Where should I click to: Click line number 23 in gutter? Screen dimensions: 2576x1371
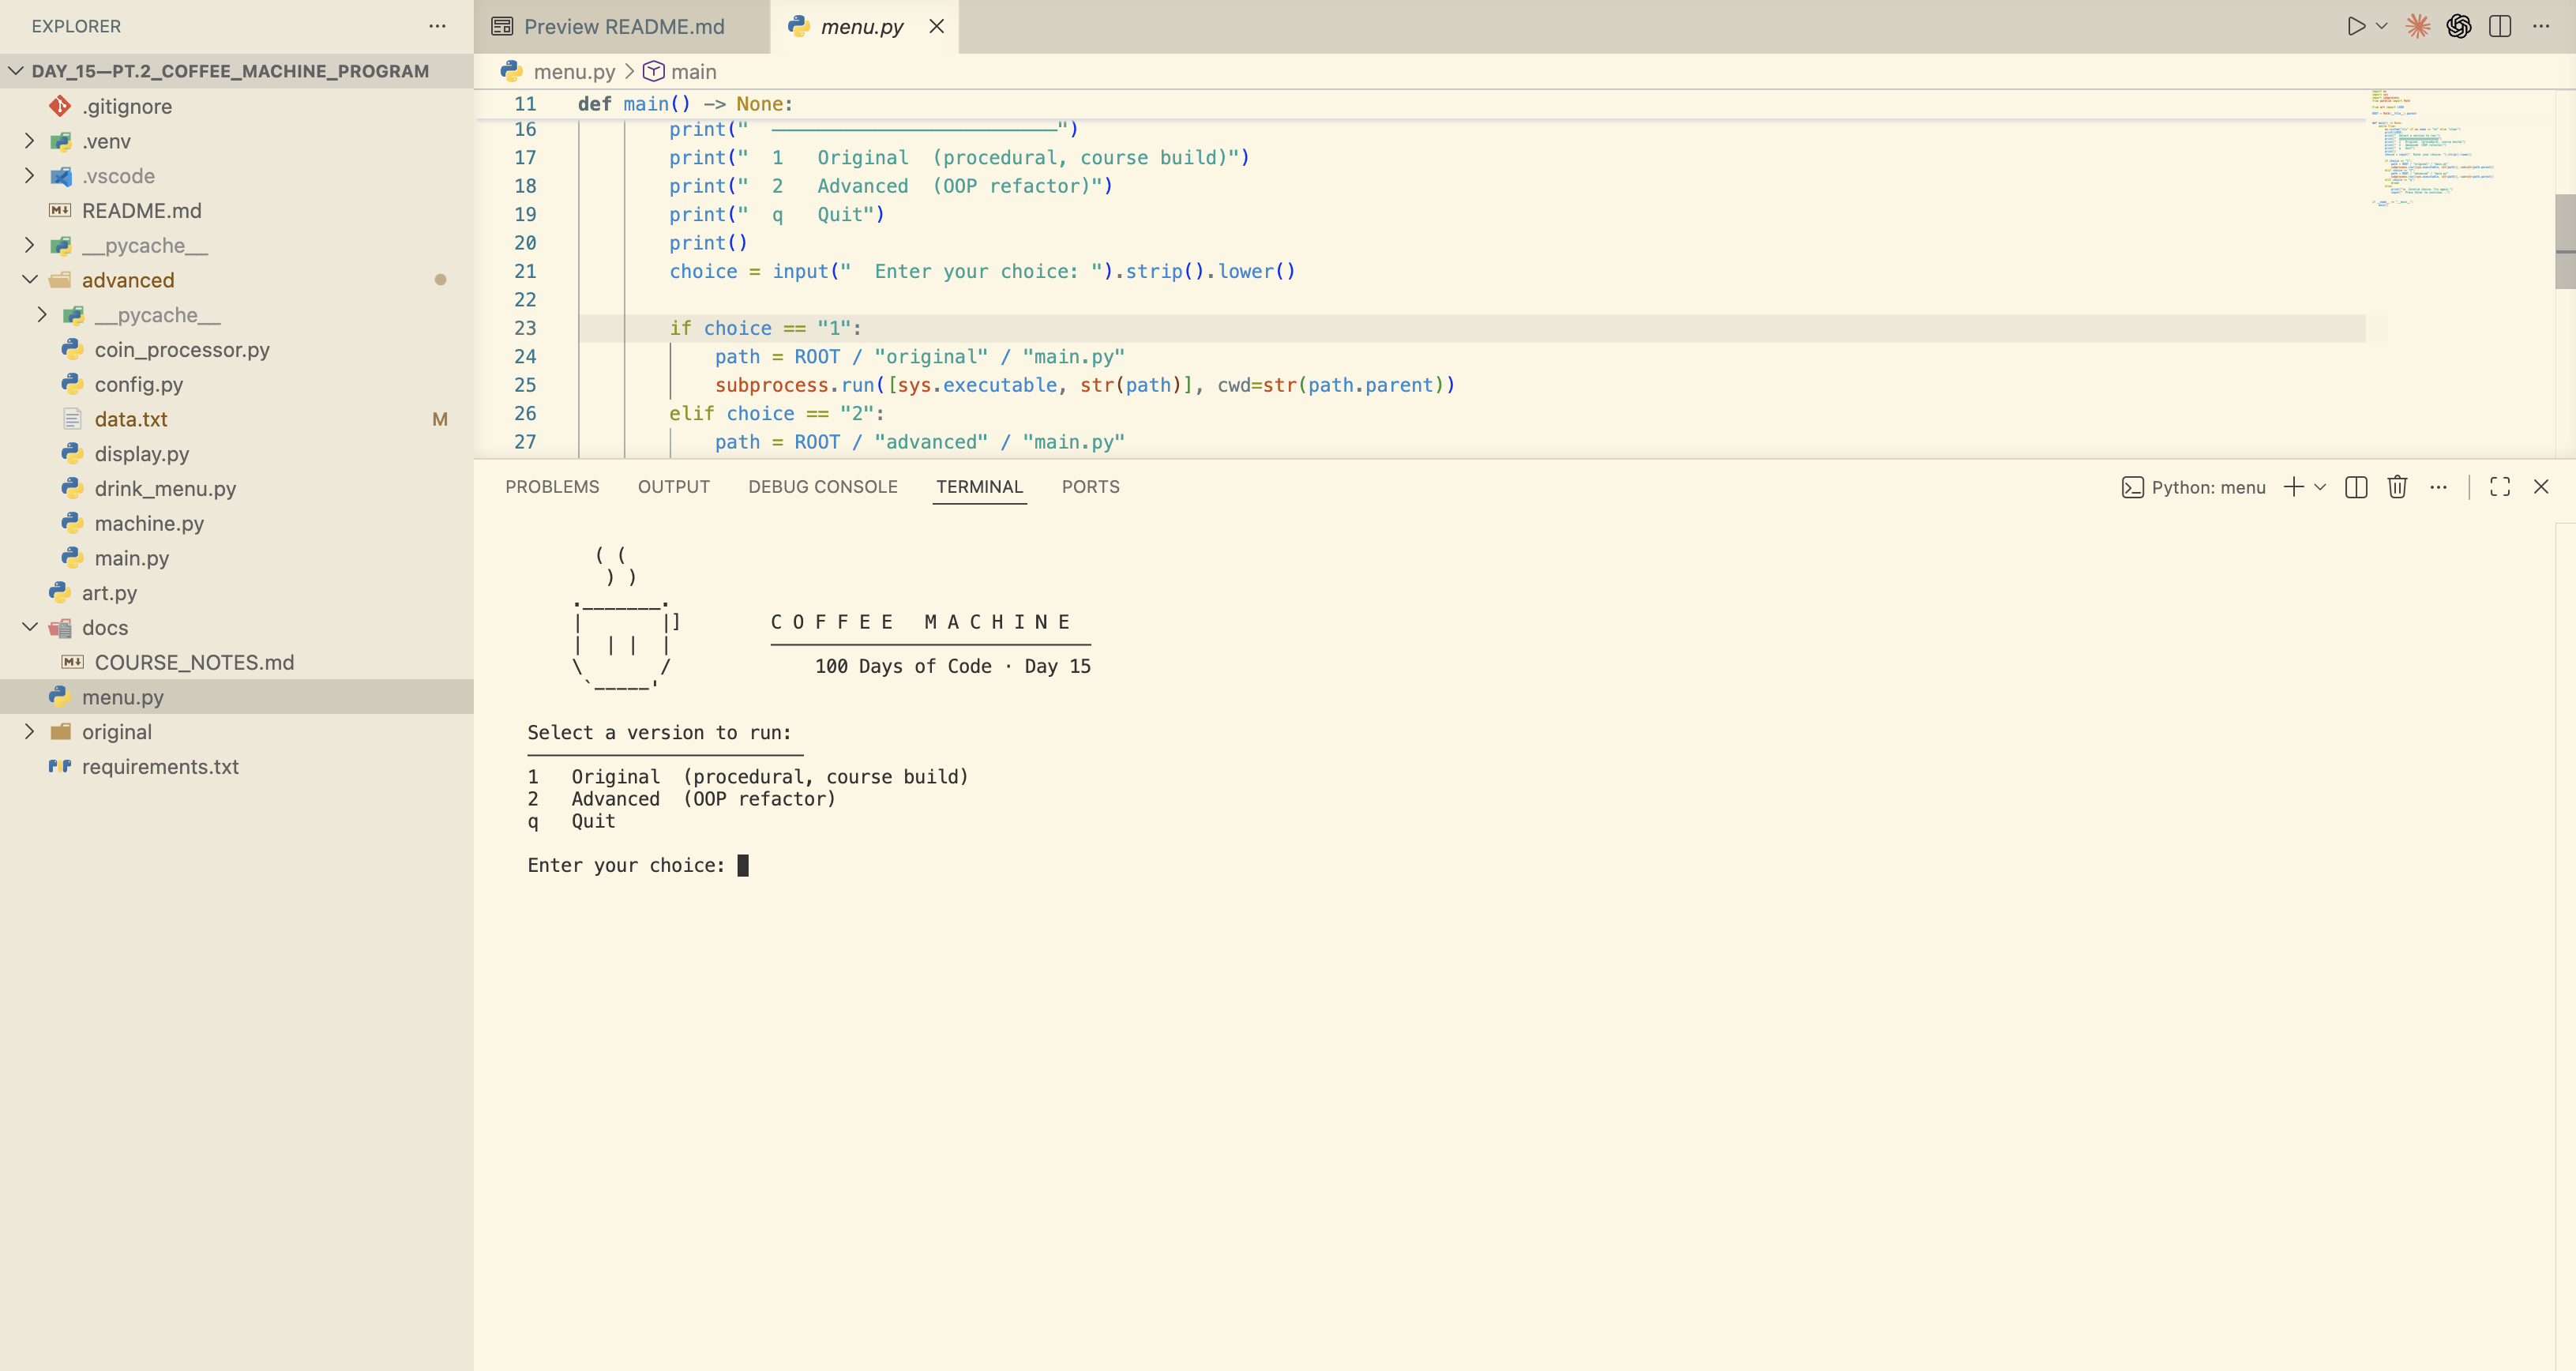(x=525, y=328)
